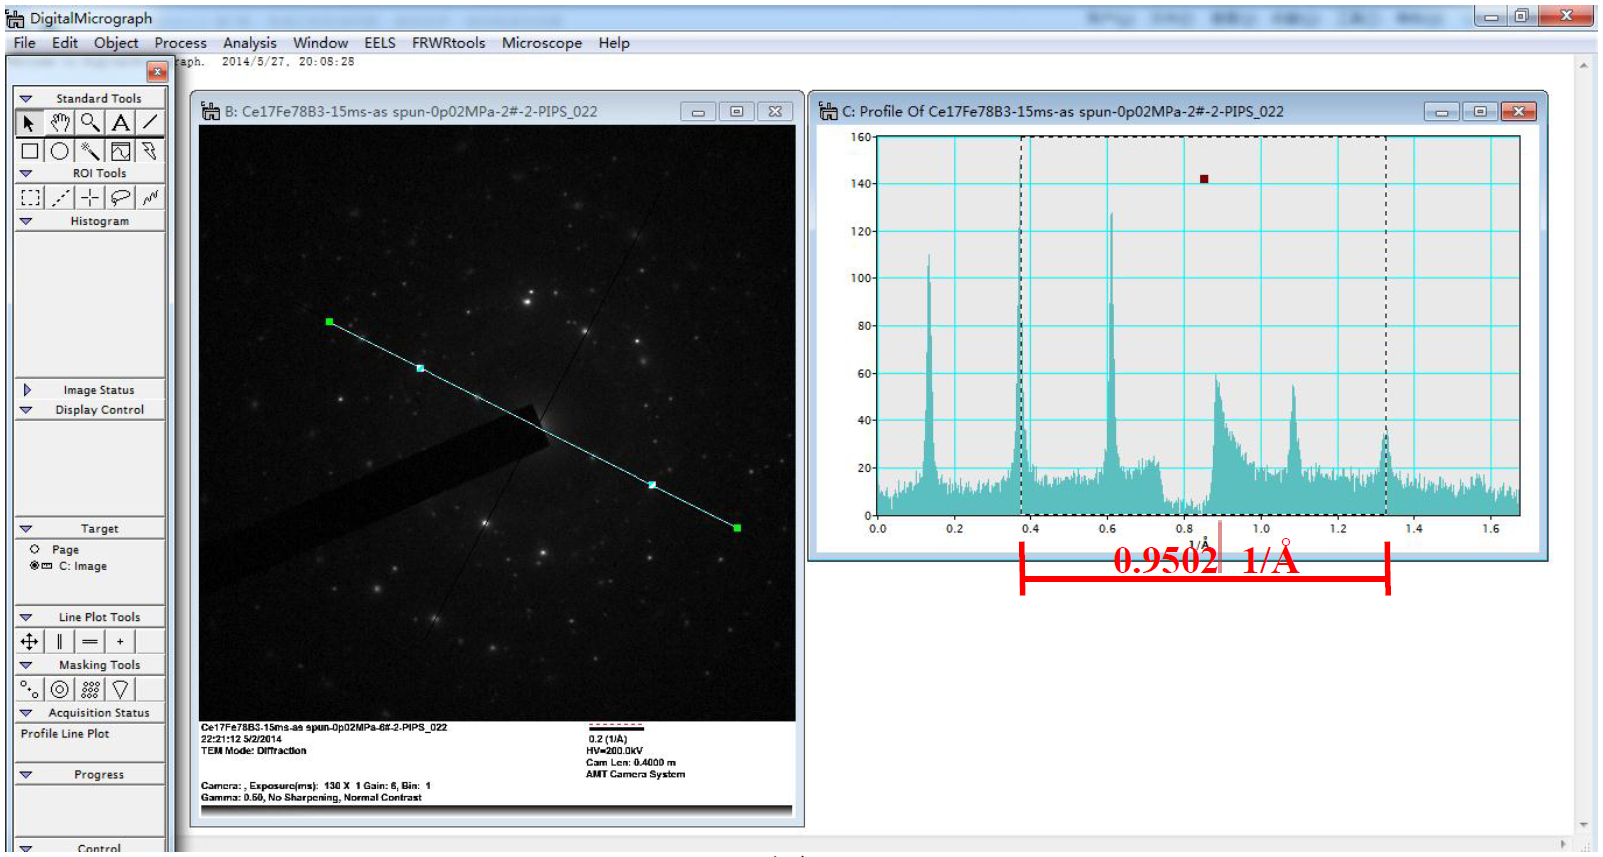Viewport: 1603px width, 857px height.
Task: Choose the C: Image target radio button
Action: 35,566
